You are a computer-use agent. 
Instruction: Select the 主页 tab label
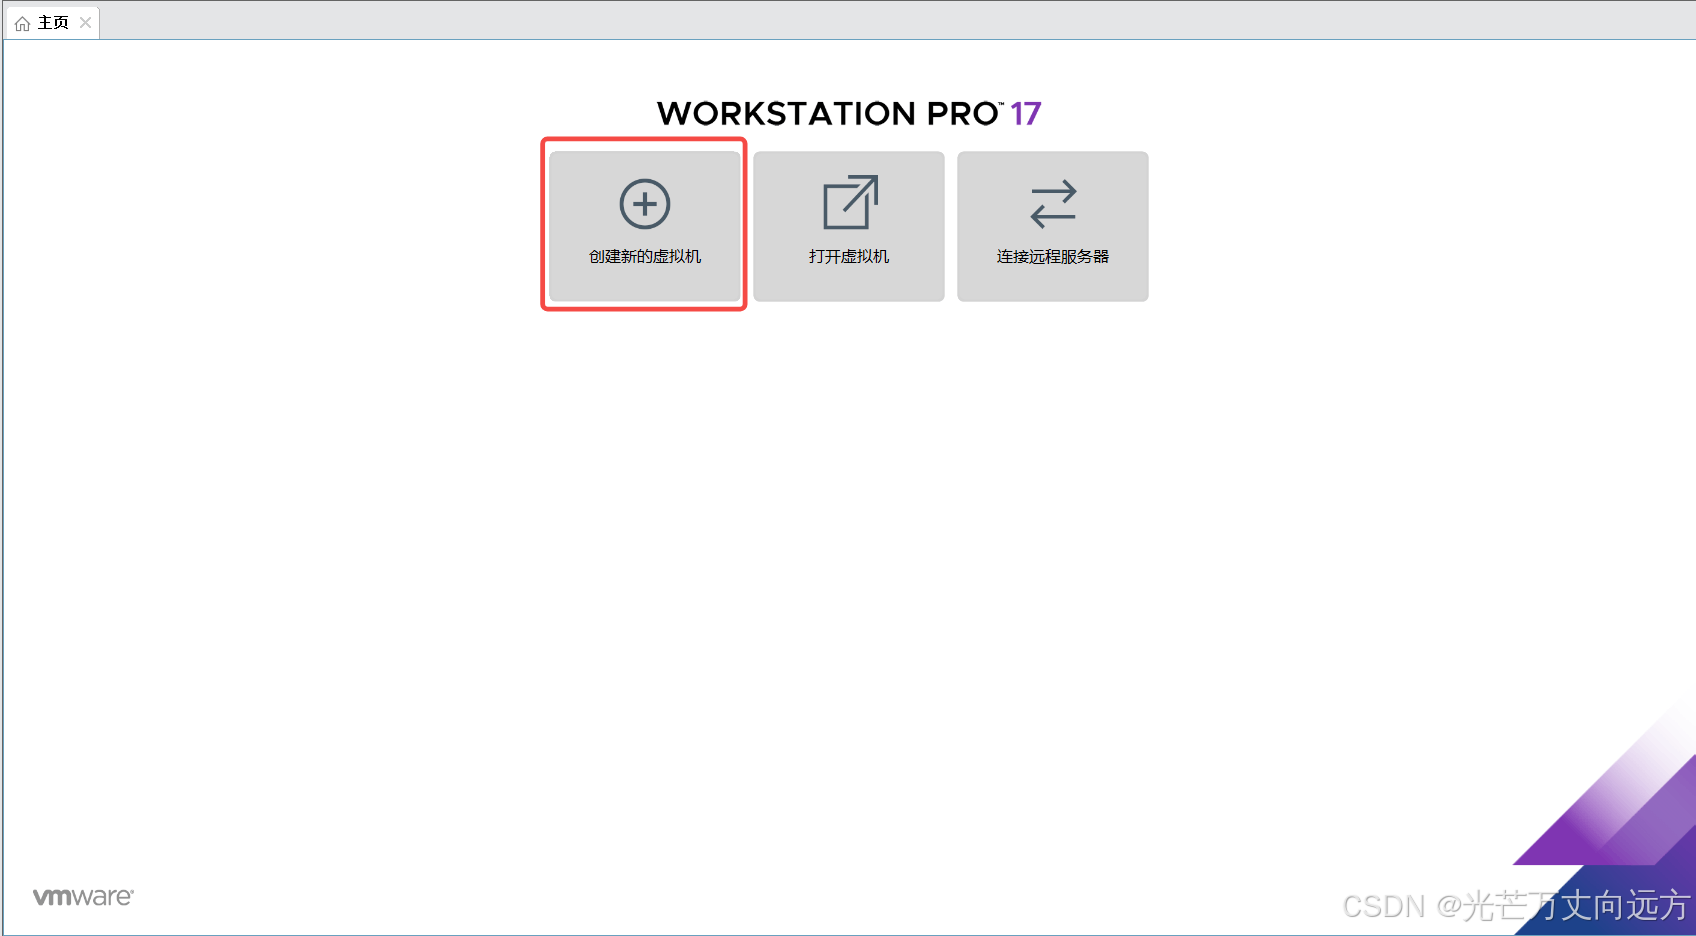(x=53, y=23)
